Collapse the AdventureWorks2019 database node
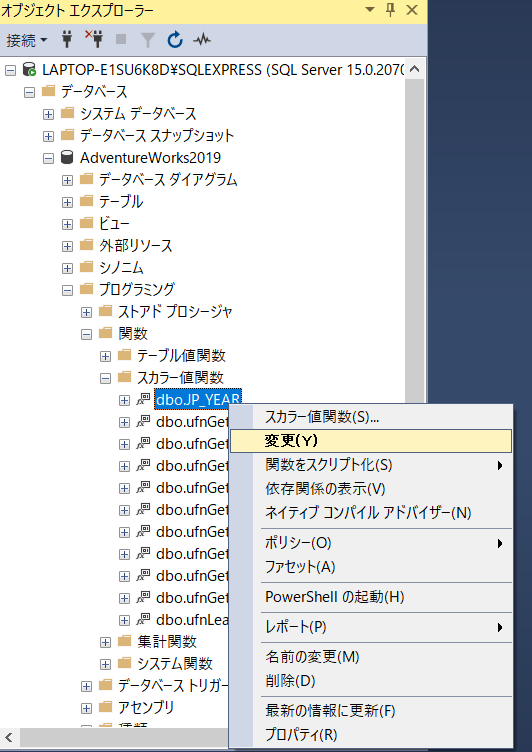Viewport: 532px width, 752px height. [48, 158]
